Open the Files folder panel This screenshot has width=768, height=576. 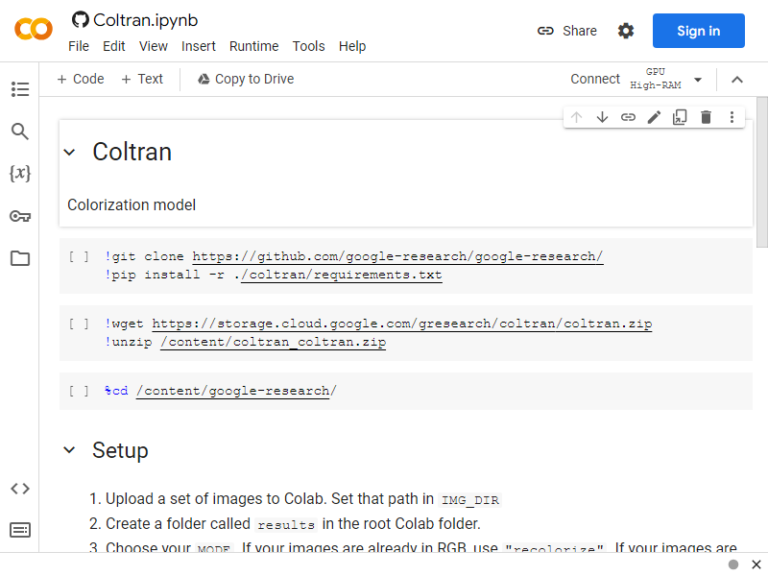point(20,258)
